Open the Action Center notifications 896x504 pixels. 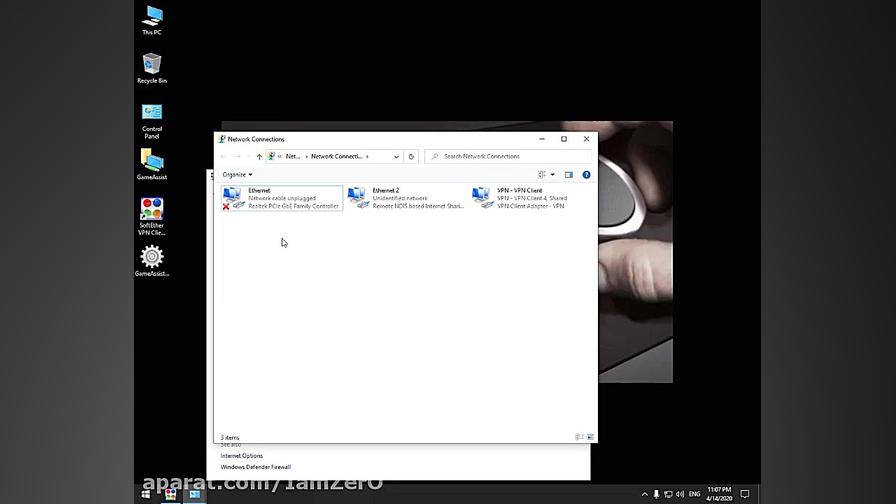(x=745, y=494)
